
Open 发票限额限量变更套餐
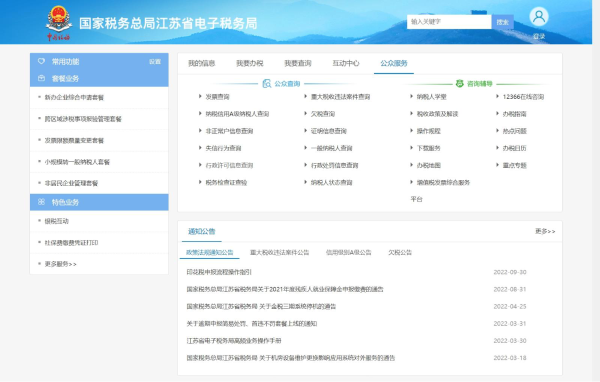(74, 140)
